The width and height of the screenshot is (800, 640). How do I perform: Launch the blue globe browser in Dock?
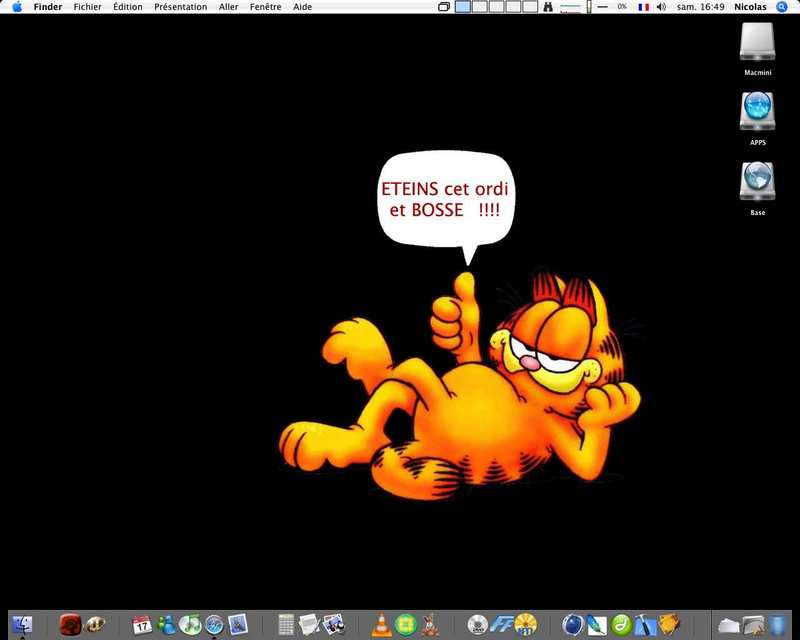pyautogui.click(x=573, y=625)
